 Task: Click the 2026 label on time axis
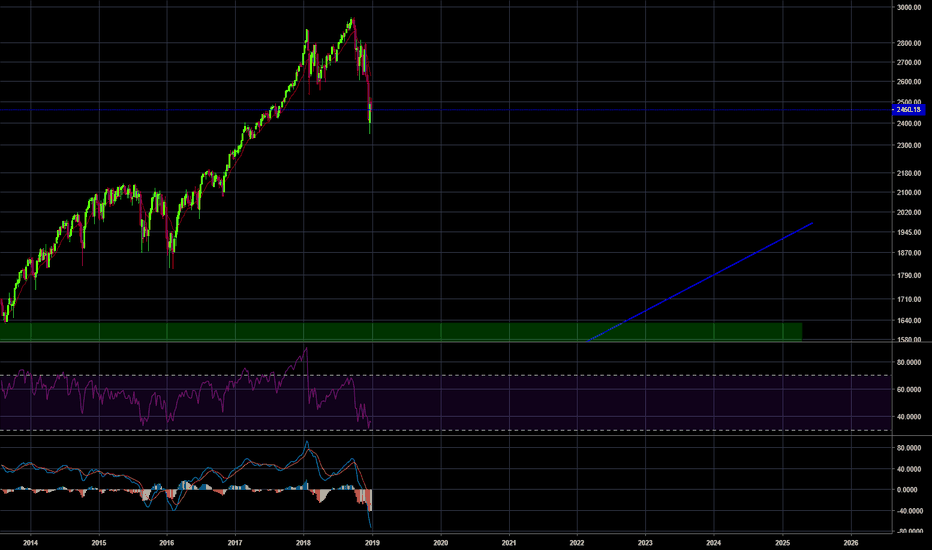pyautogui.click(x=851, y=543)
